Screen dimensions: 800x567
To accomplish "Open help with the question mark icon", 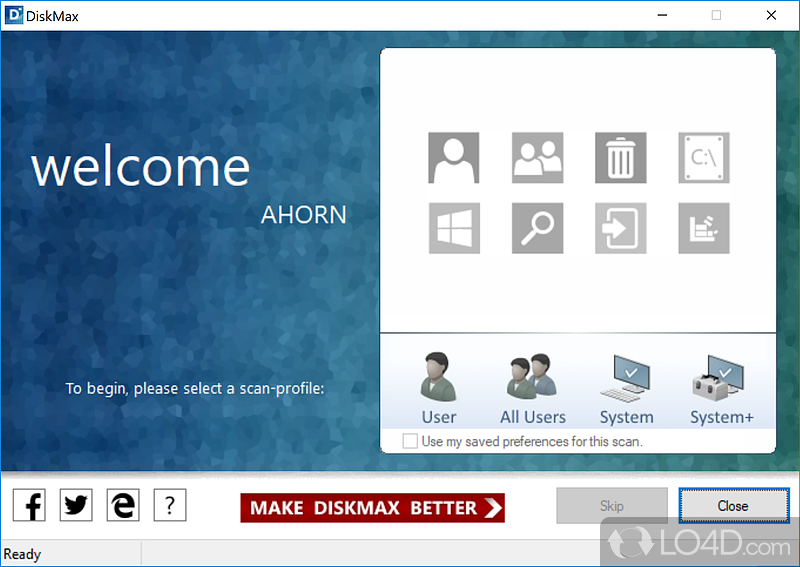I will (x=170, y=505).
